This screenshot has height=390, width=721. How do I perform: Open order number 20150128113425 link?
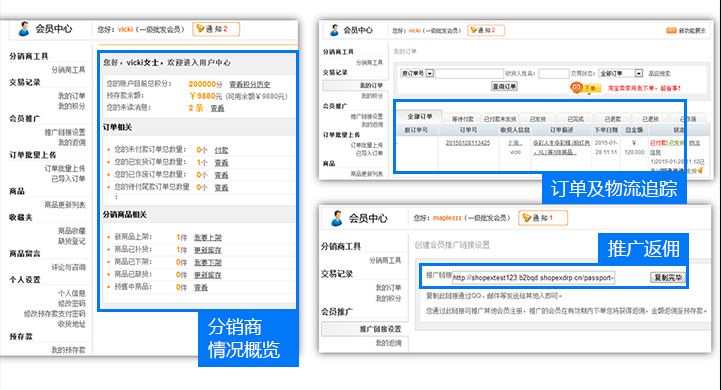point(468,143)
